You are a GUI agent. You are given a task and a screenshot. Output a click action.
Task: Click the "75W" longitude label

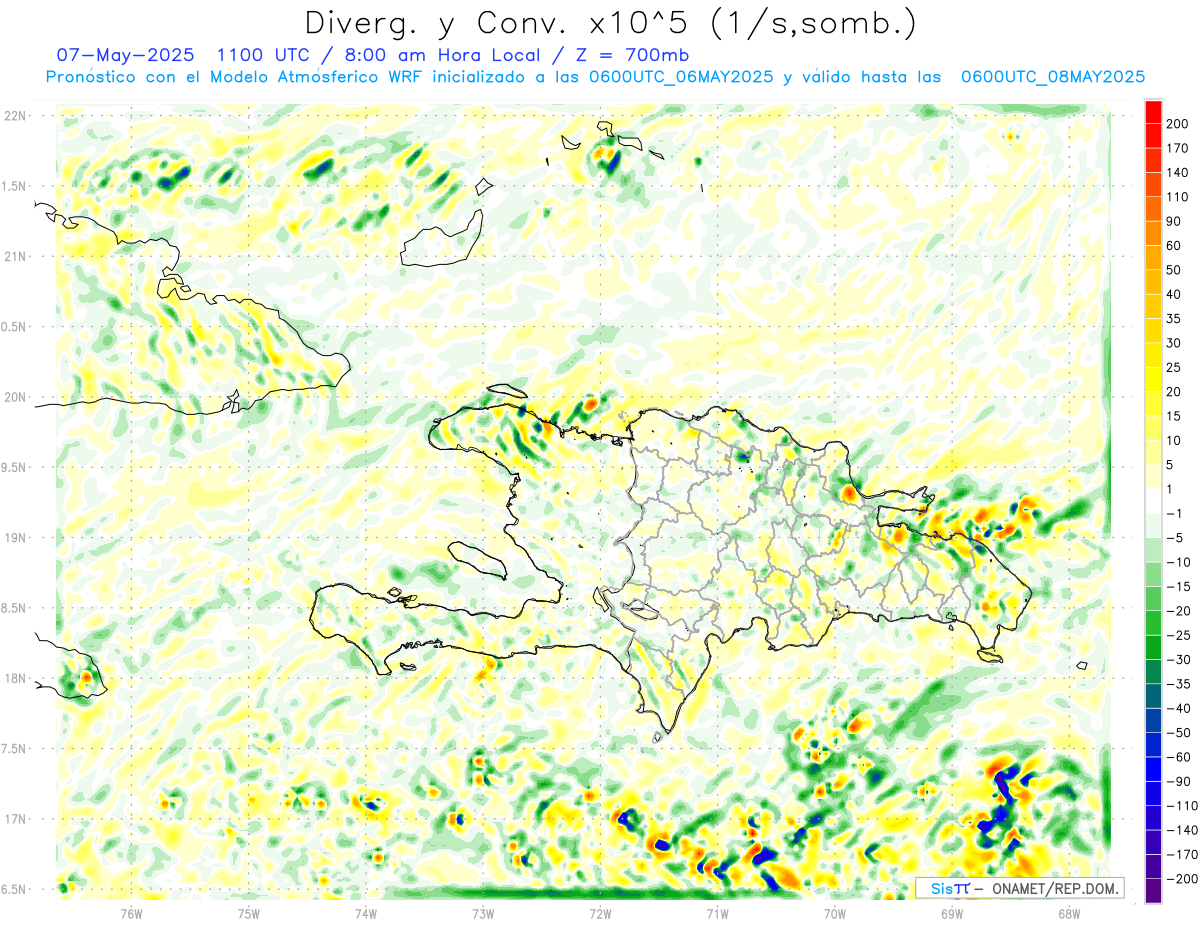coord(248,912)
